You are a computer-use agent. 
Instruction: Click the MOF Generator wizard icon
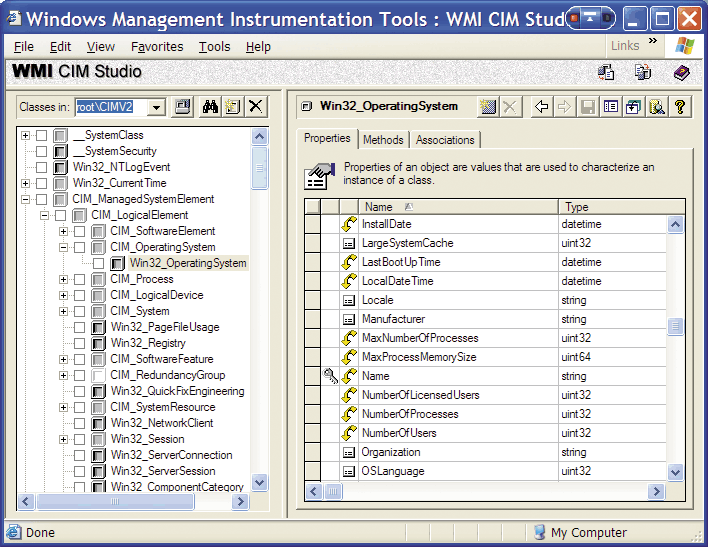(606, 72)
